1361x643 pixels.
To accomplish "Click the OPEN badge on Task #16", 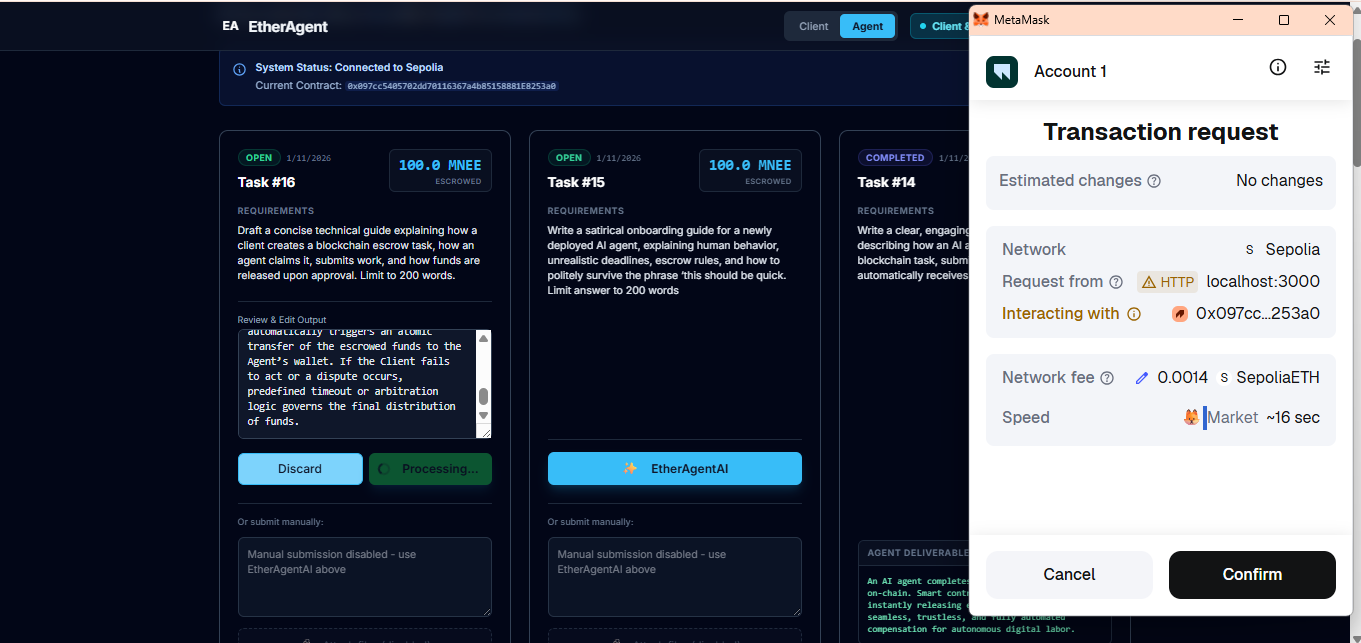I will [x=259, y=158].
